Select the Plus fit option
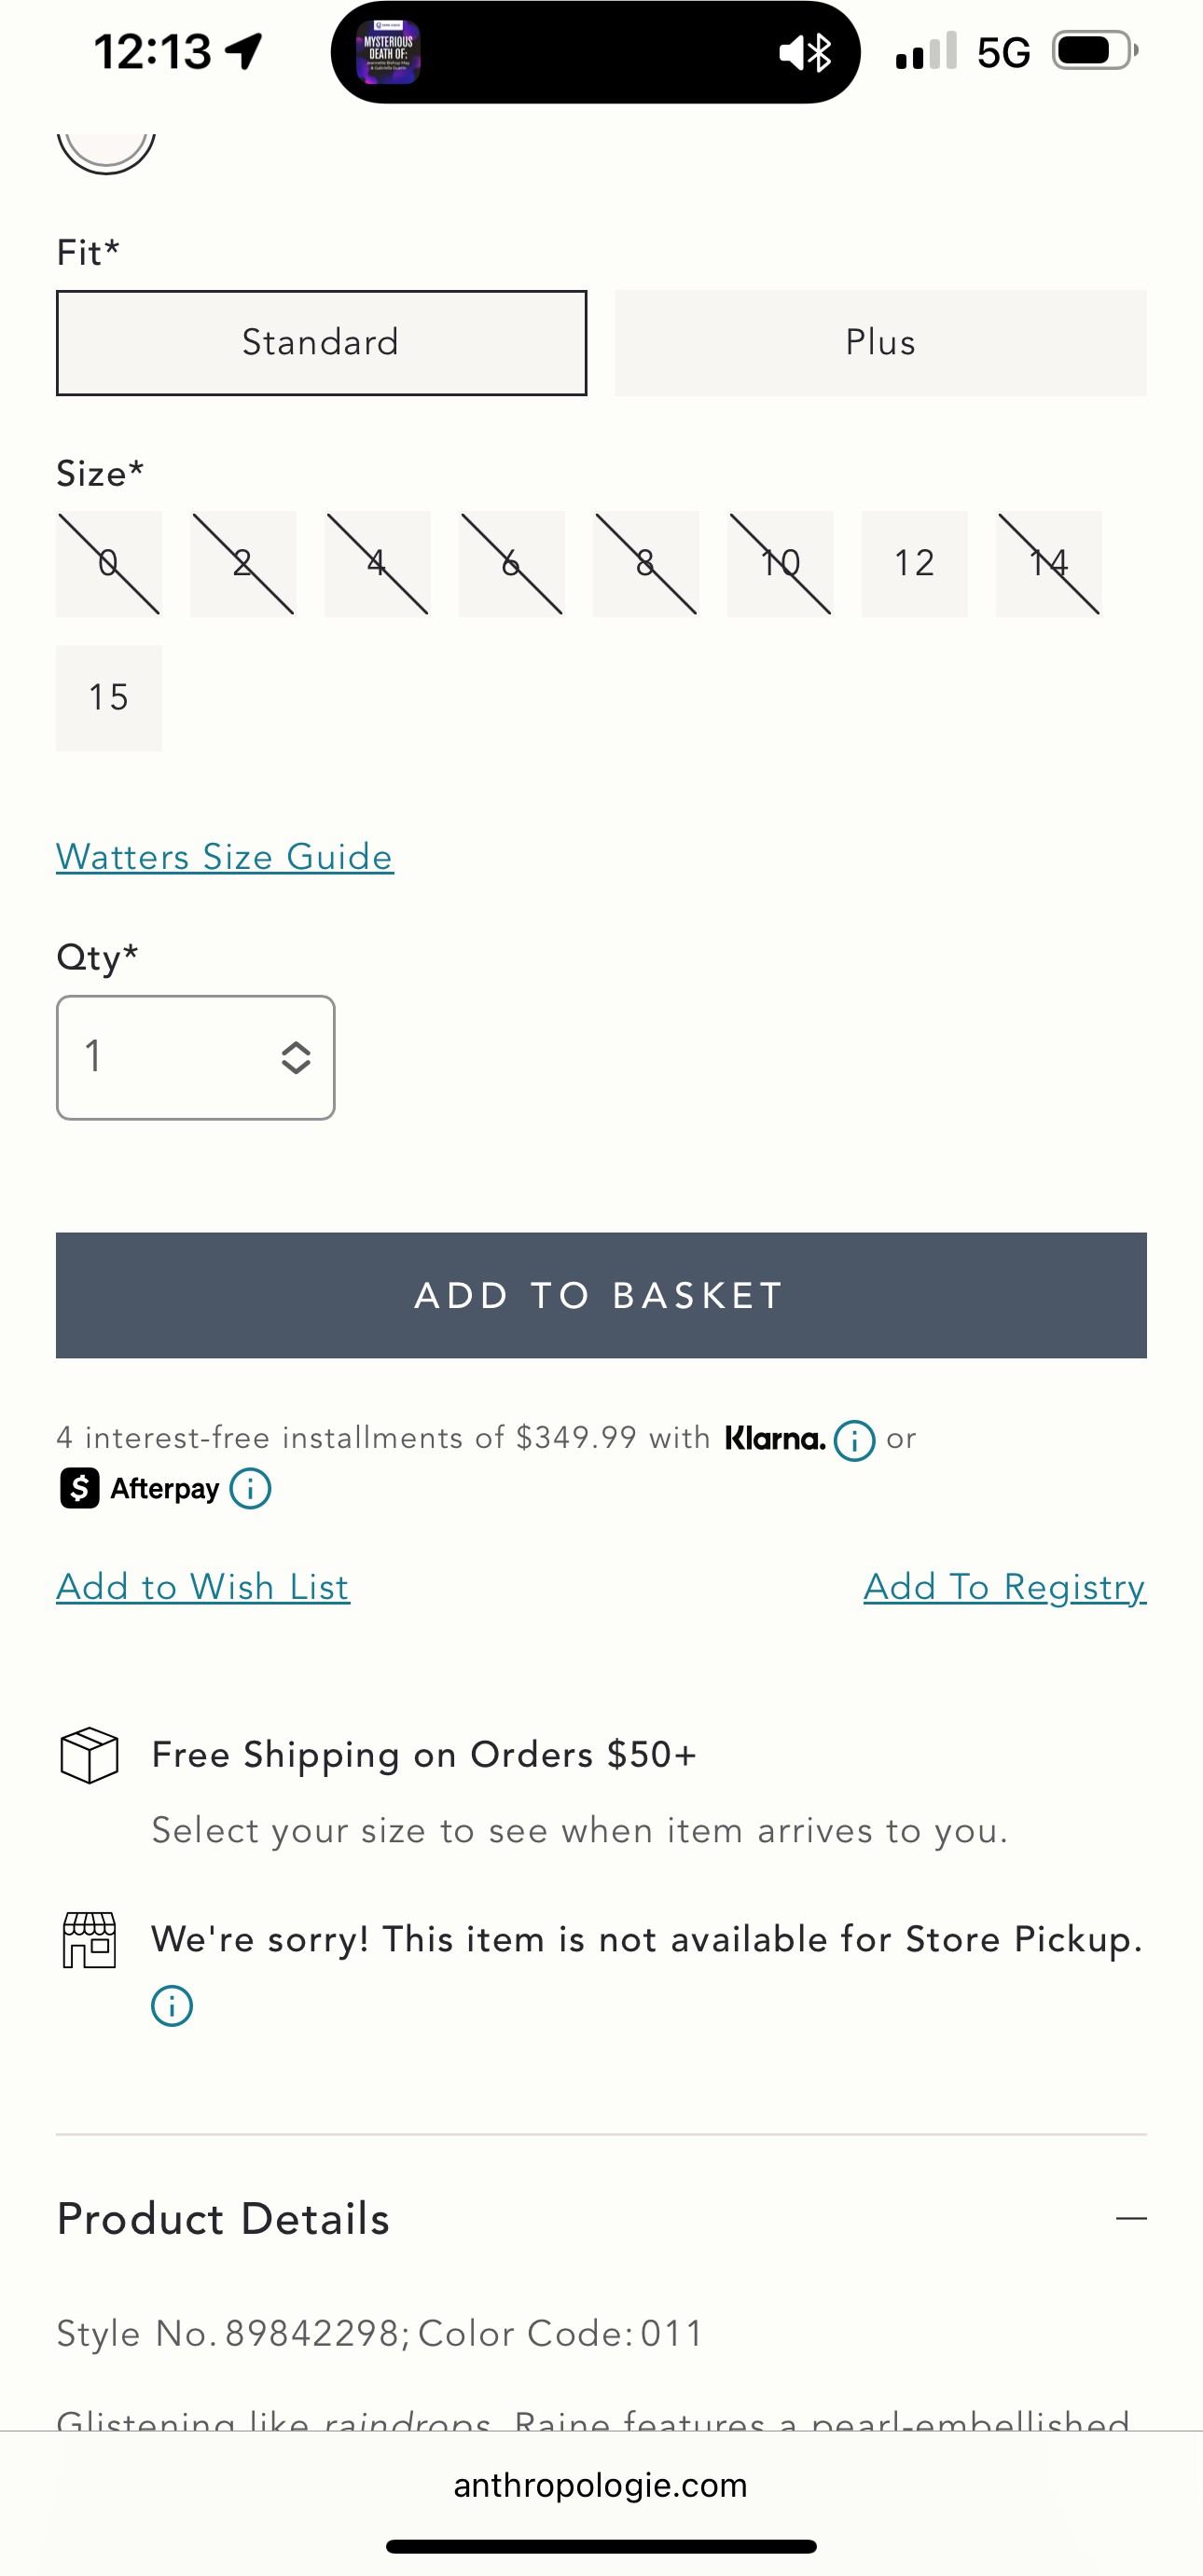1203x2576 pixels. (881, 343)
